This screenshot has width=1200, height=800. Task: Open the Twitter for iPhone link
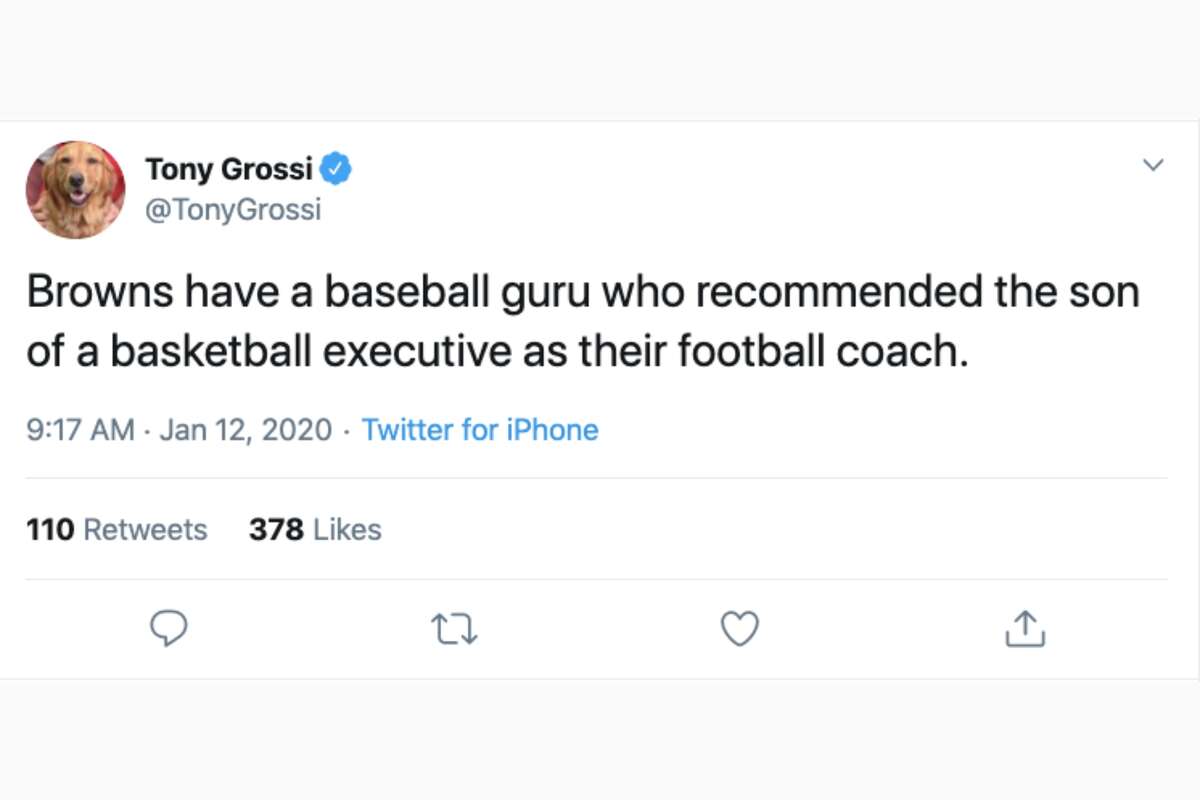click(480, 429)
